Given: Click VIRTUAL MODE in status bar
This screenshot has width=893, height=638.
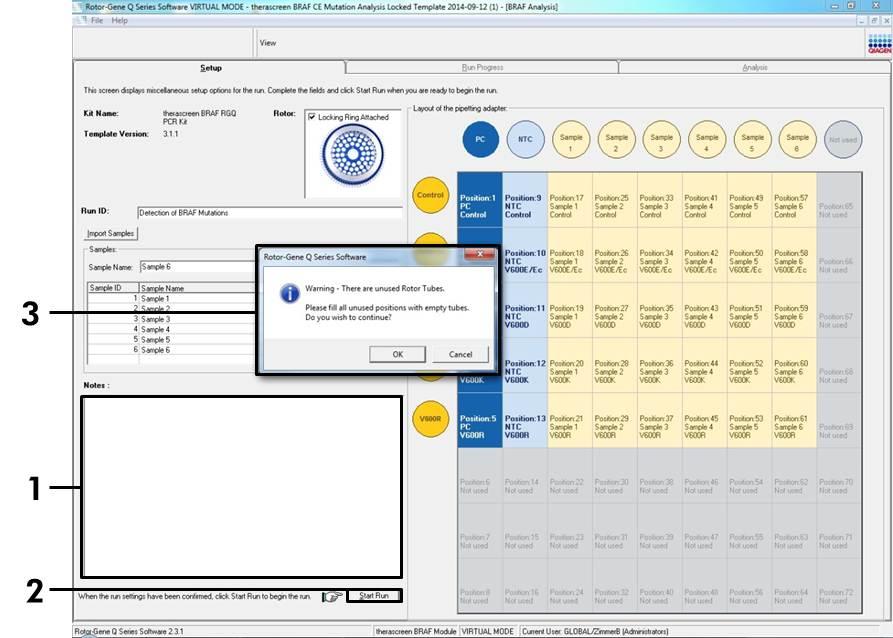Looking at the screenshot, I should (x=488, y=631).
